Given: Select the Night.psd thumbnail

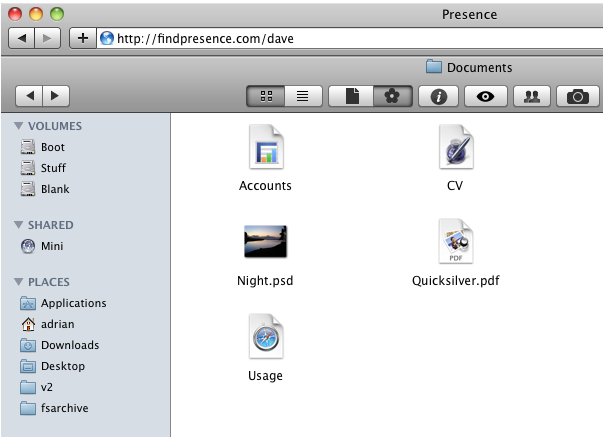Looking at the screenshot, I should (265, 243).
